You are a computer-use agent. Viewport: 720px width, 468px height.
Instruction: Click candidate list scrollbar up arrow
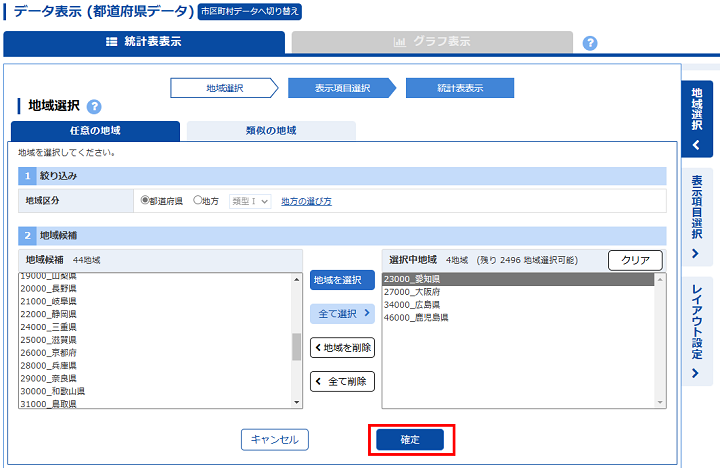click(x=297, y=279)
